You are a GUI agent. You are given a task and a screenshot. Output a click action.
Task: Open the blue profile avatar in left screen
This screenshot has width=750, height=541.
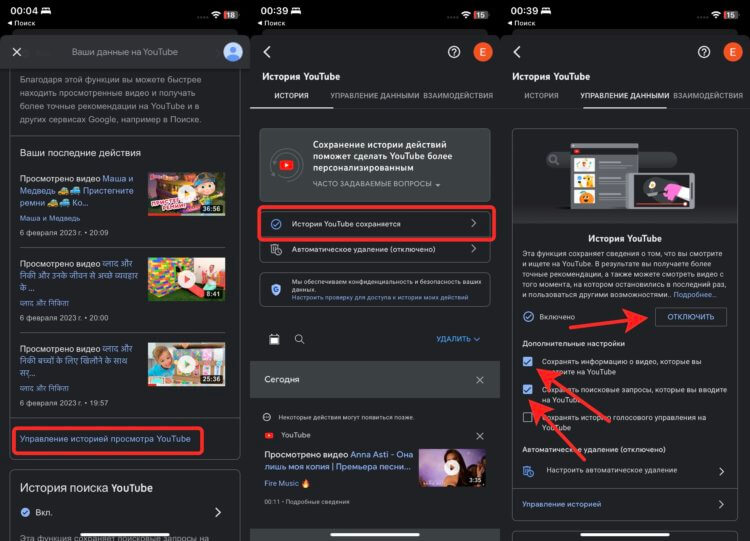pos(233,52)
